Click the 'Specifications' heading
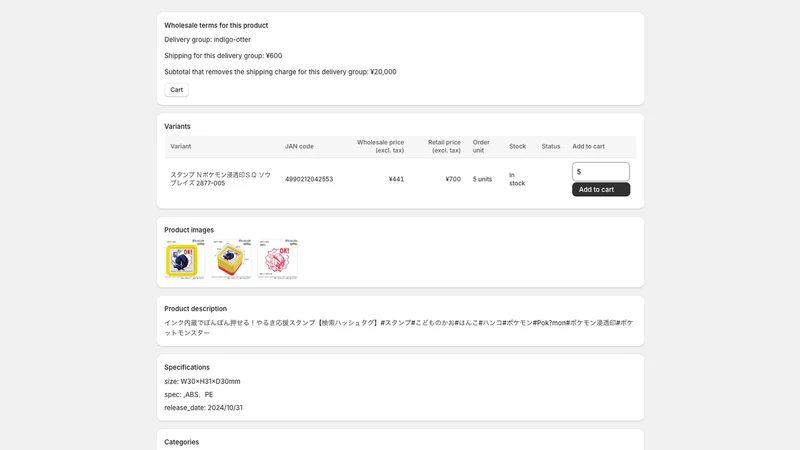 187,367
